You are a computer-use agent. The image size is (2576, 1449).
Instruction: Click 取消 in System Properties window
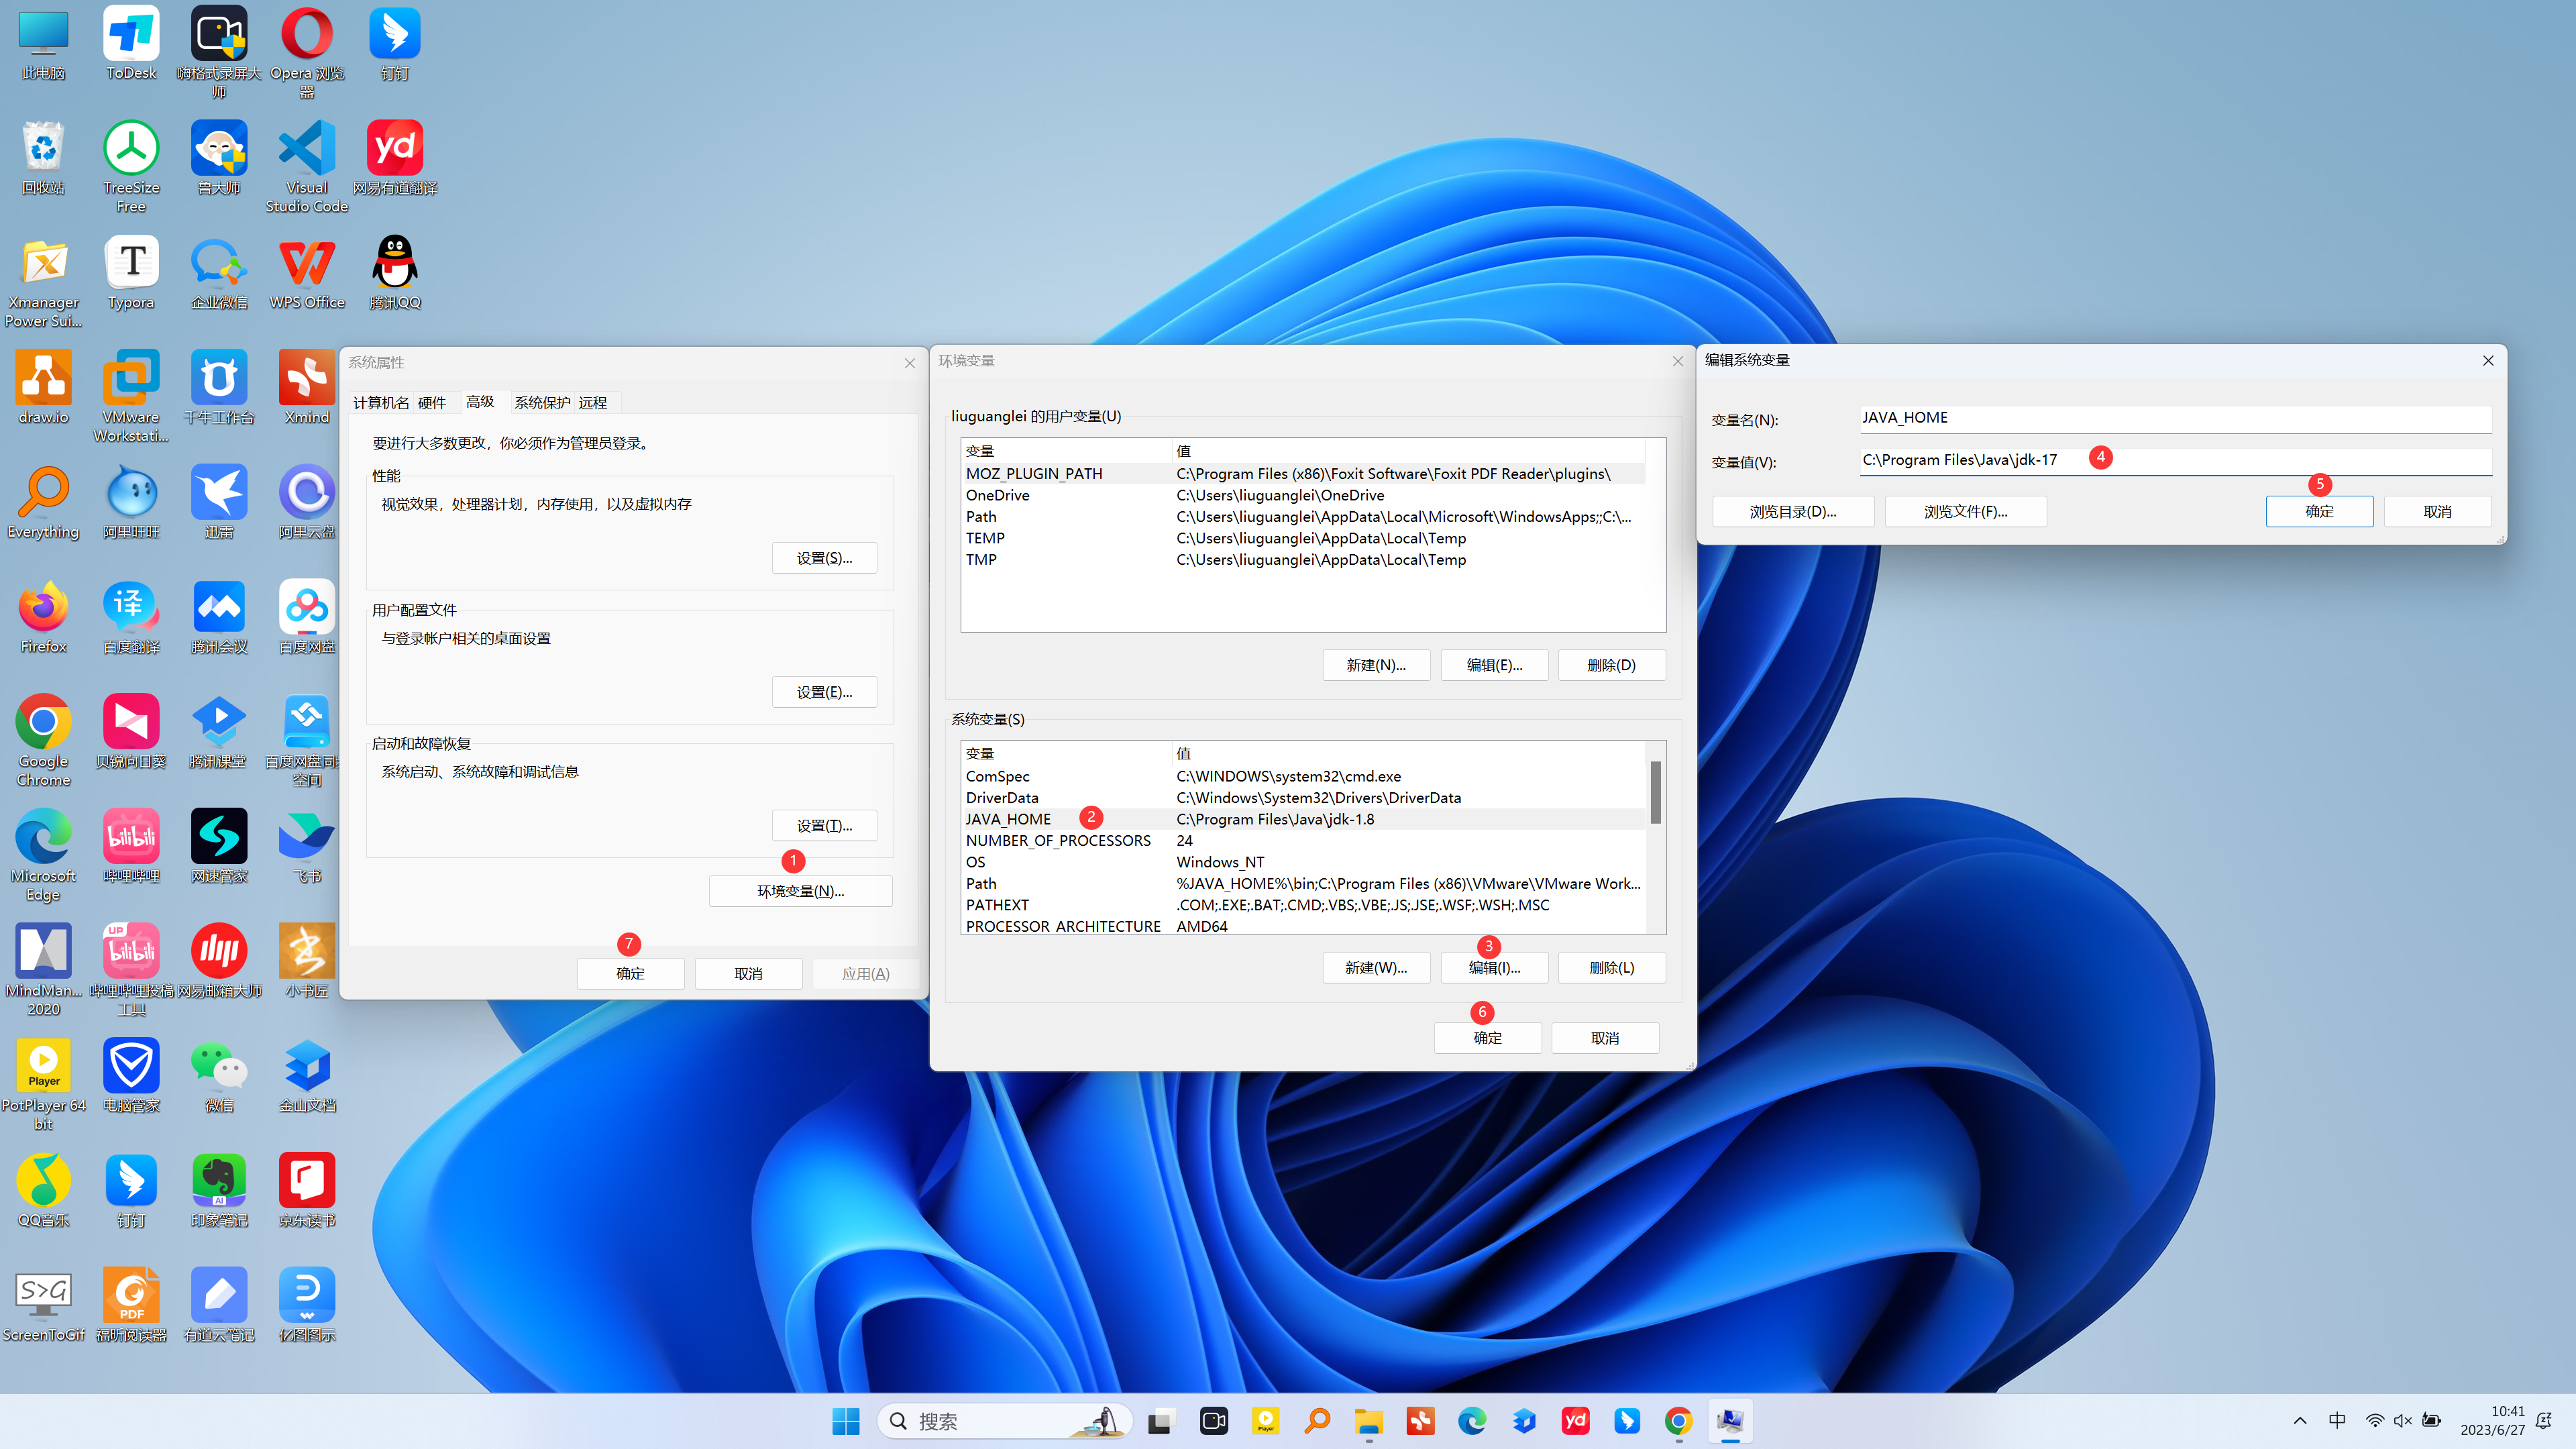(x=748, y=974)
